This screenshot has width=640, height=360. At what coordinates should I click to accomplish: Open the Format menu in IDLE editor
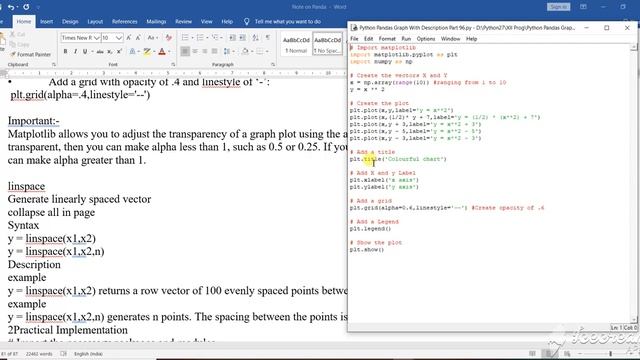(x=387, y=39)
